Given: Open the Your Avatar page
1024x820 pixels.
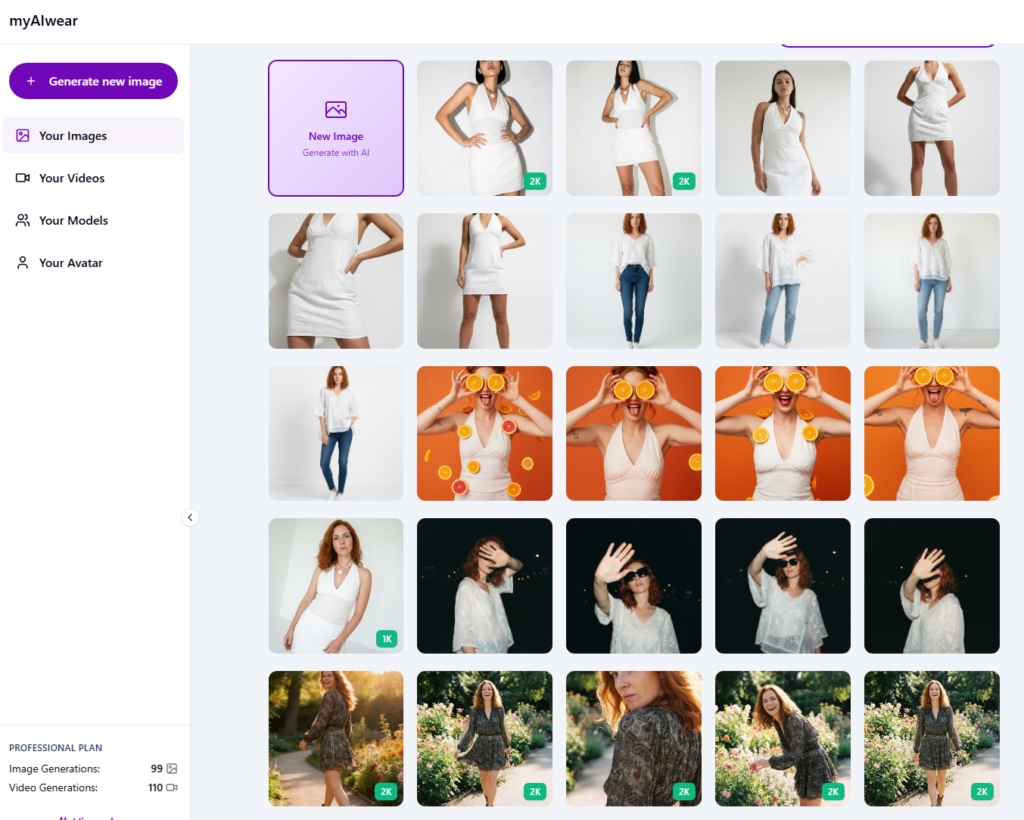Looking at the screenshot, I should [70, 263].
